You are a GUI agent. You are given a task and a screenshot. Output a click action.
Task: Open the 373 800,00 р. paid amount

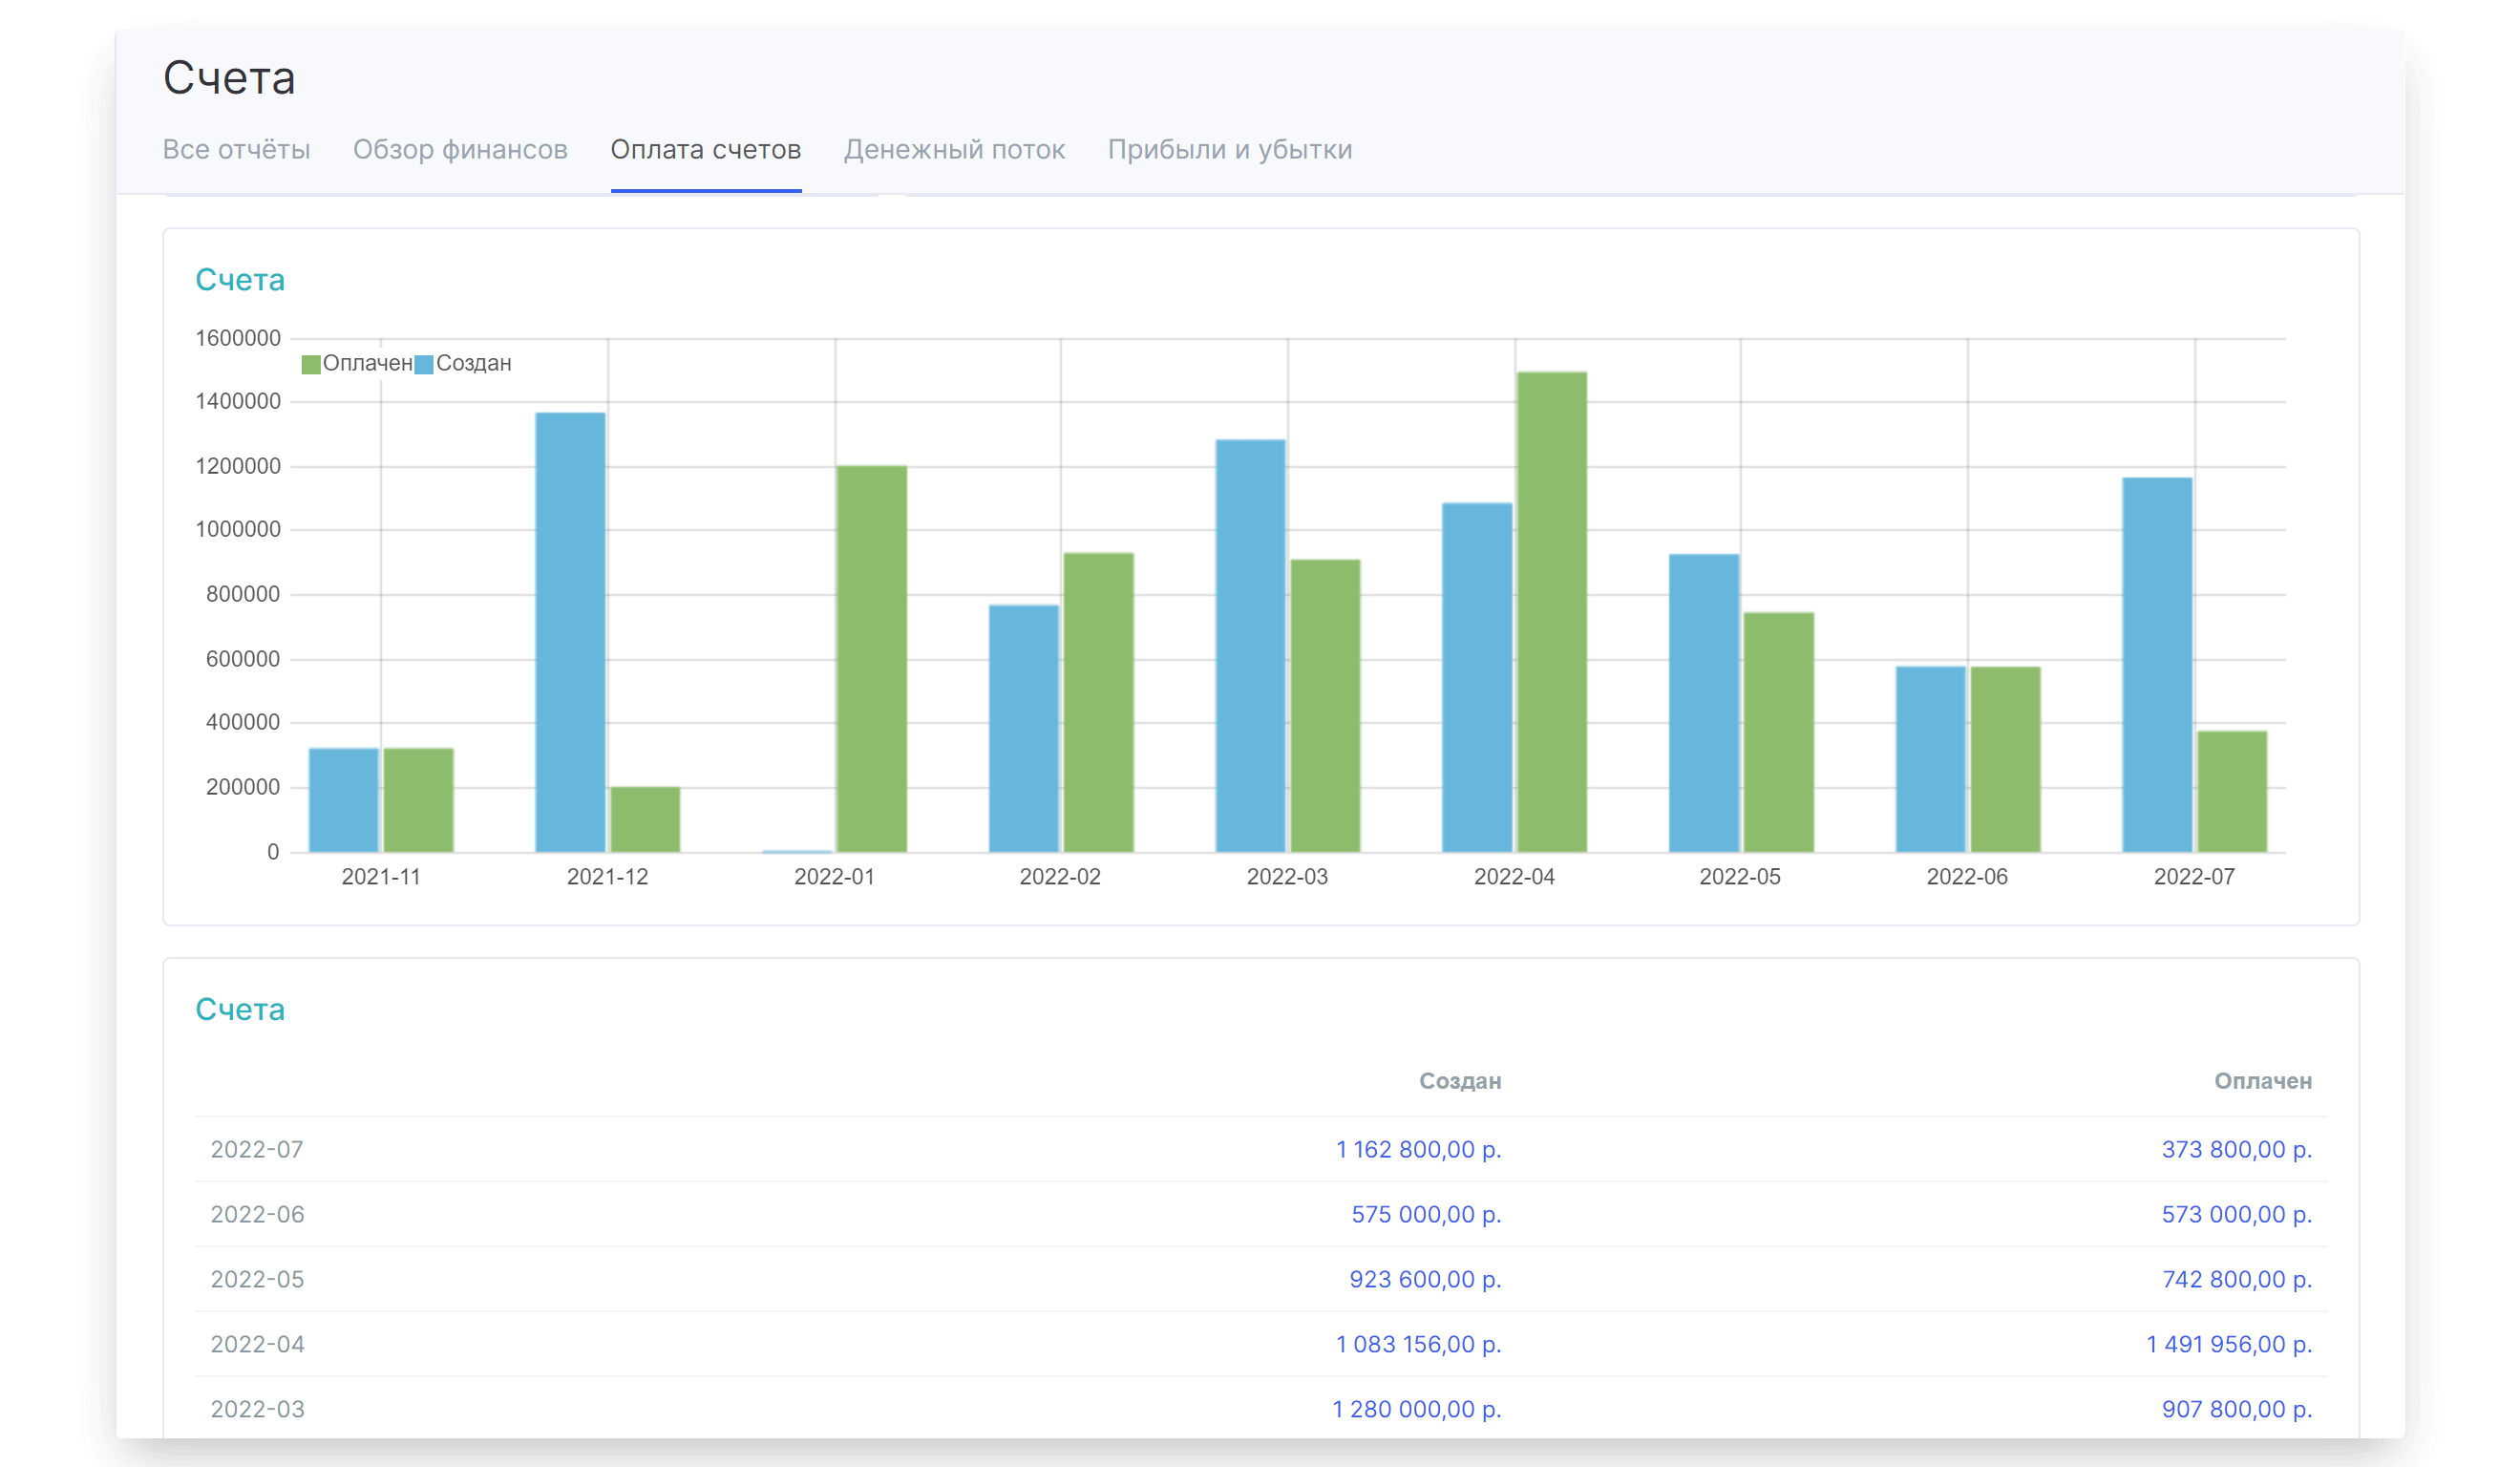[2236, 1149]
